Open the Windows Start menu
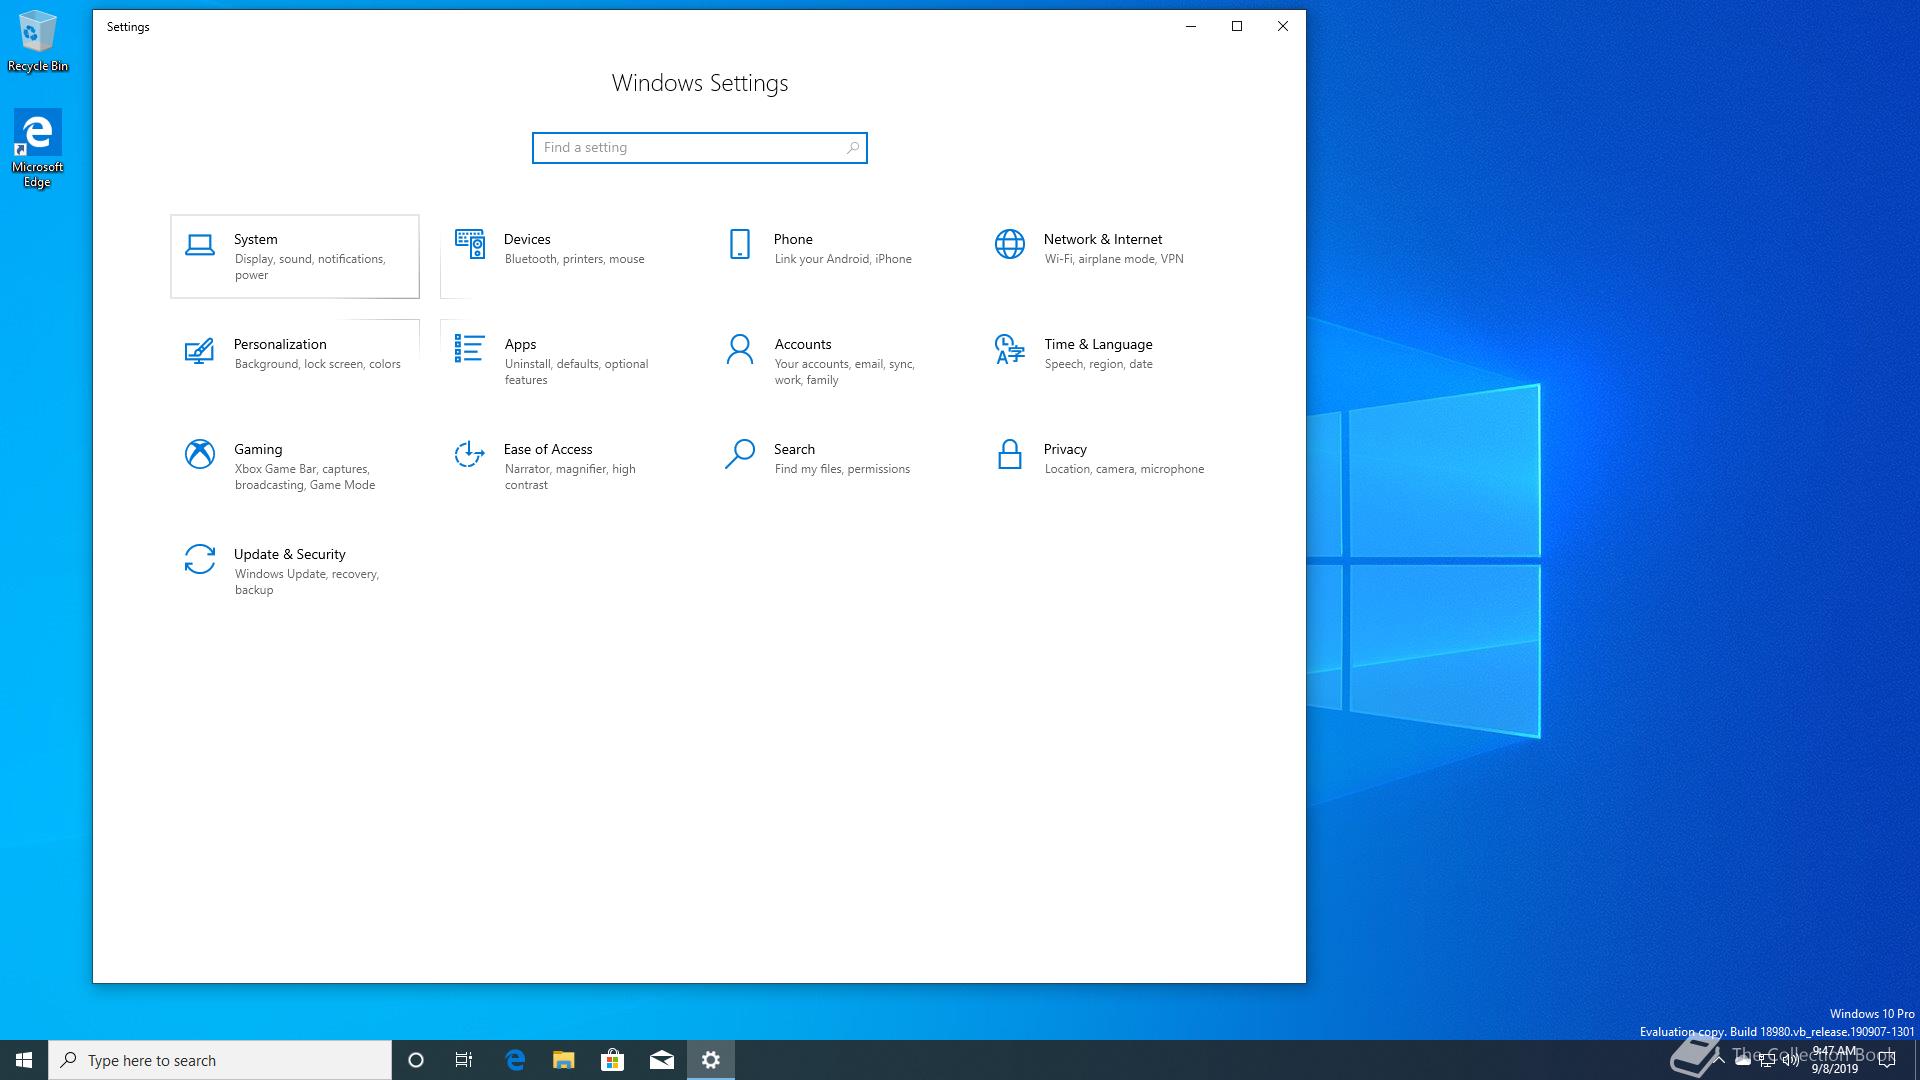1920x1080 pixels. (x=24, y=1060)
